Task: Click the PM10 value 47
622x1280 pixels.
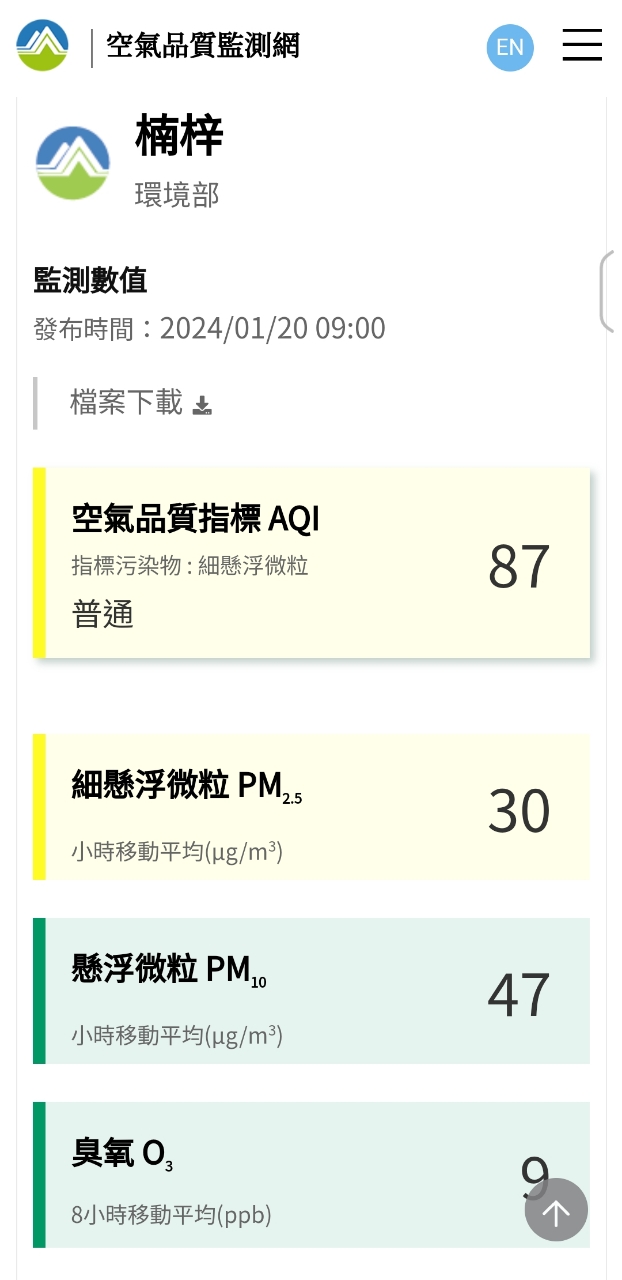Action: pyautogui.click(x=519, y=995)
